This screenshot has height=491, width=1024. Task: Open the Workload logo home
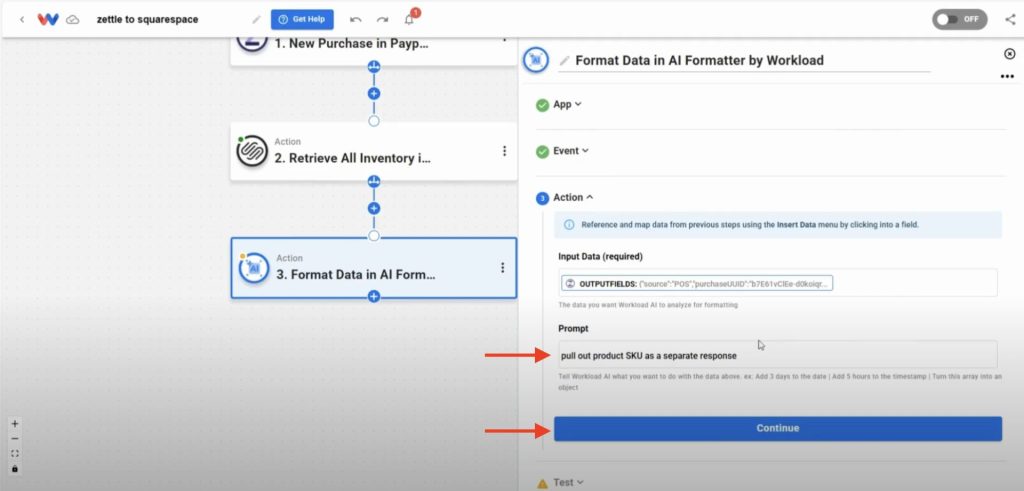(x=48, y=20)
